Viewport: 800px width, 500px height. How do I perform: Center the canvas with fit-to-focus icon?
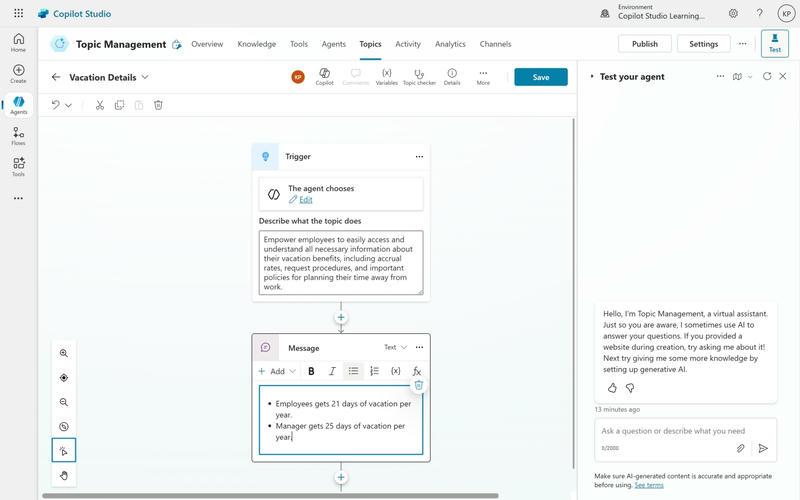coord(64,378)
